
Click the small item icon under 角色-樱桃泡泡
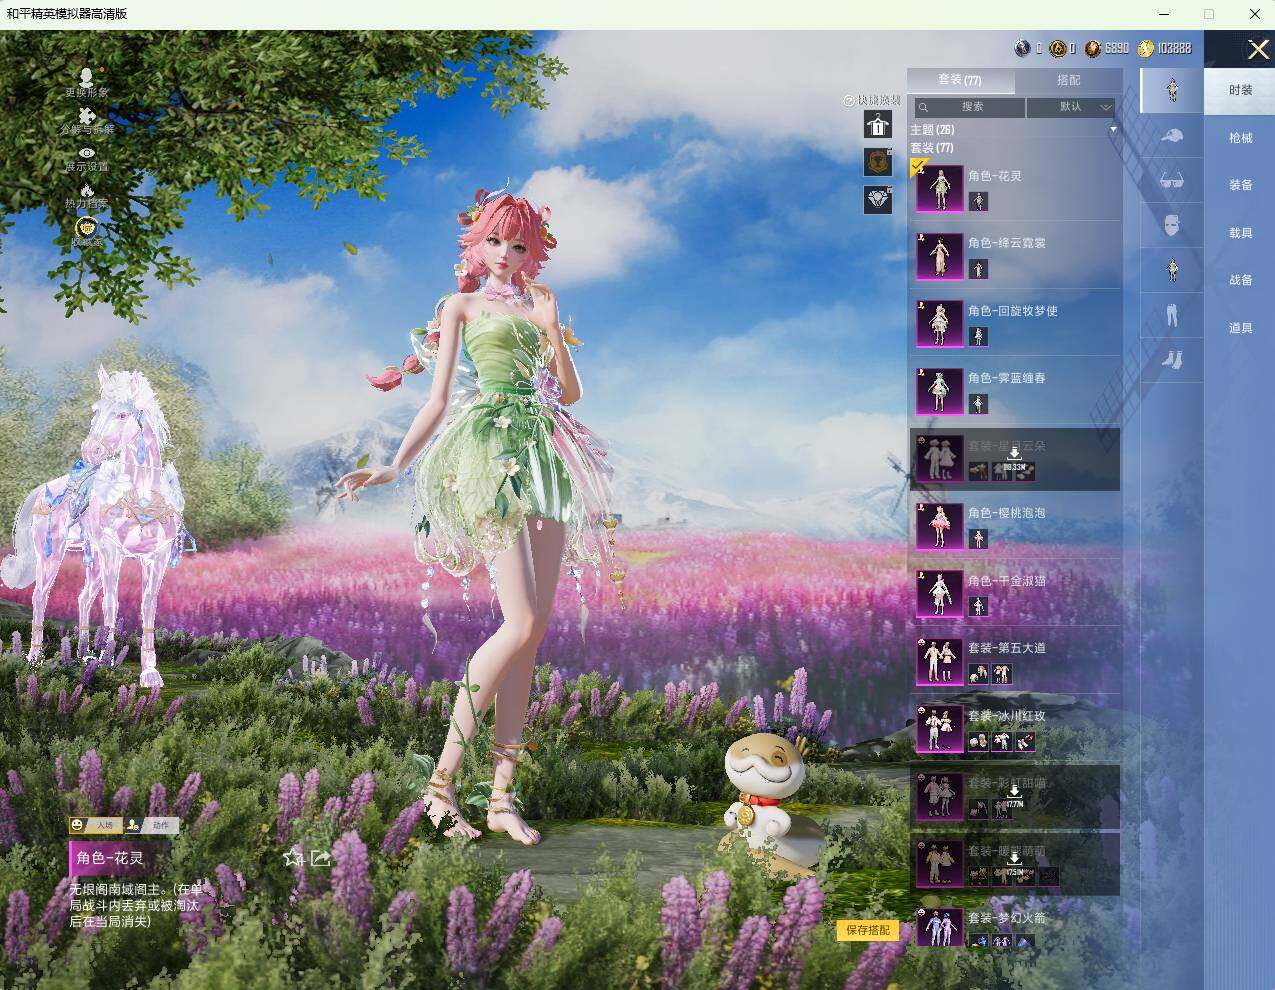tap(978, 539)
